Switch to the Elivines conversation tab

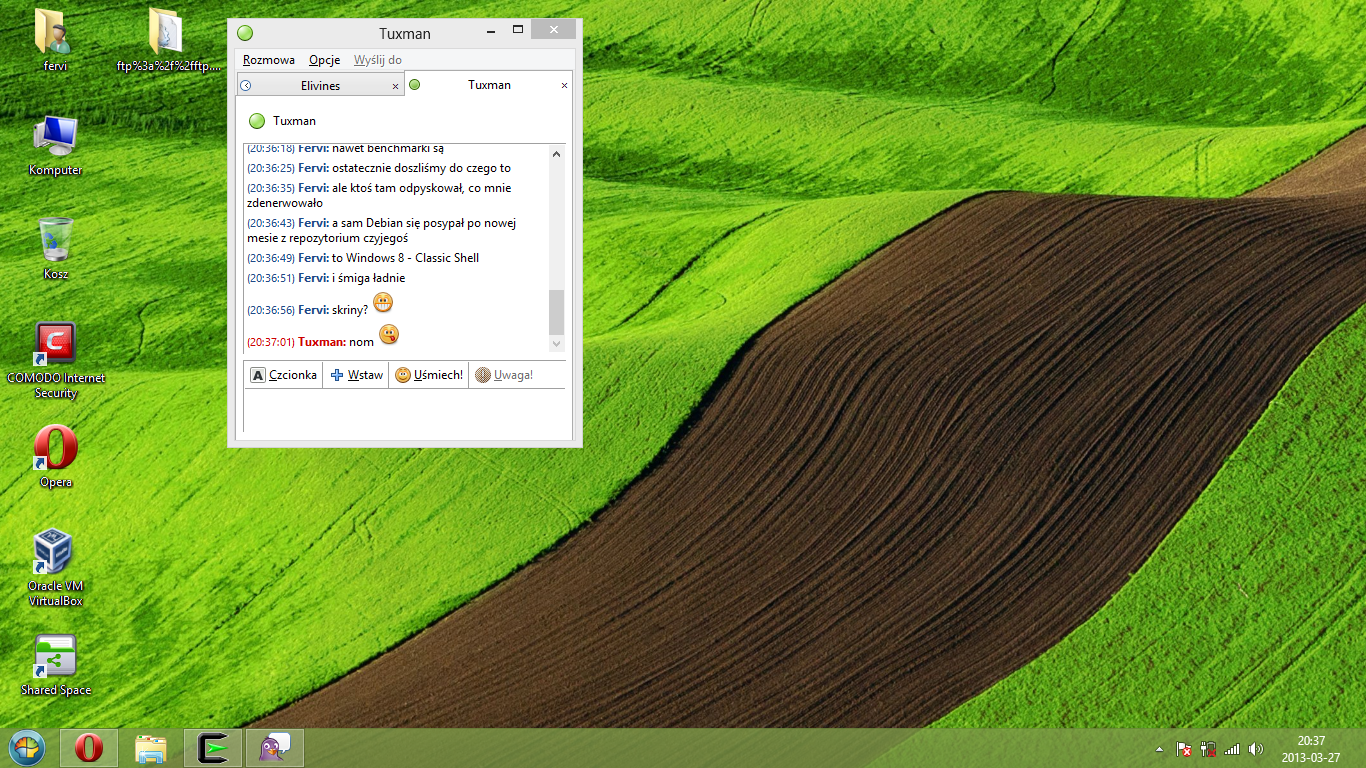[x=320, y=86]
